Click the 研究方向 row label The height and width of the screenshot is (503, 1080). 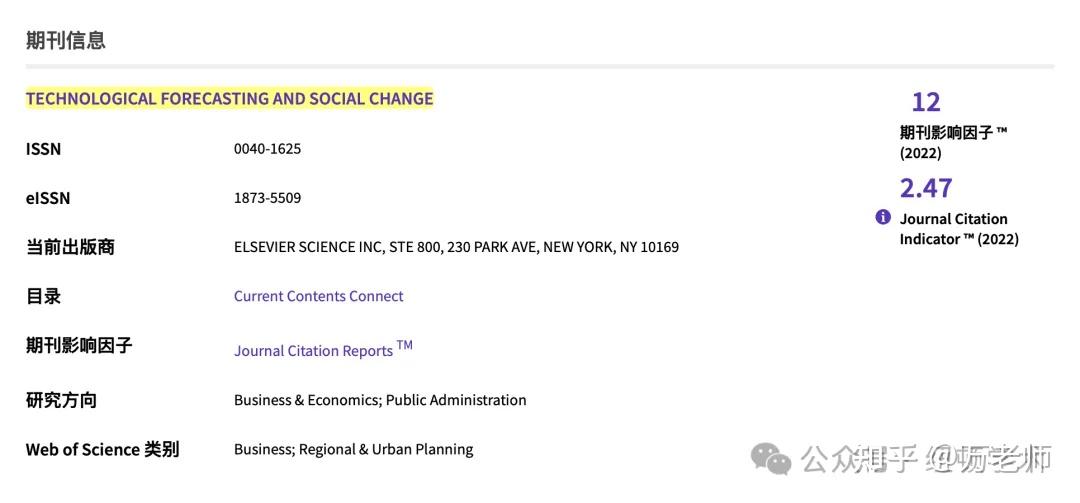click(x=61, y=400)
